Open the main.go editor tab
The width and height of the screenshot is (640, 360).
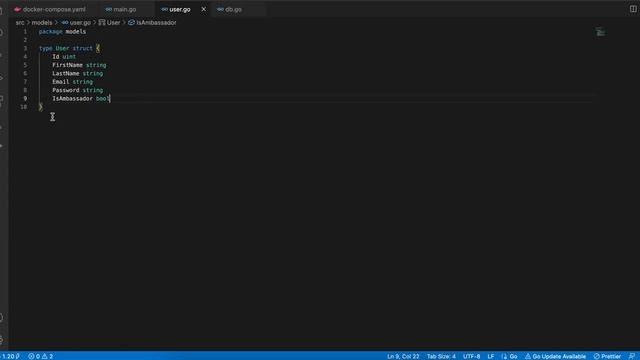[x=125, y=9]
